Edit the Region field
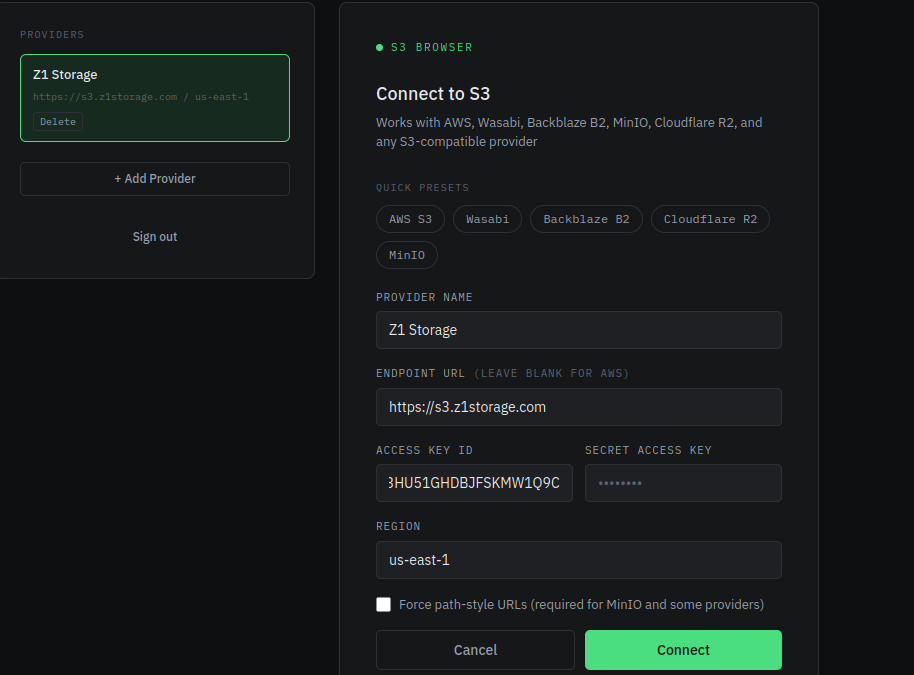914x675 pixels. click(x=579, y=560)
